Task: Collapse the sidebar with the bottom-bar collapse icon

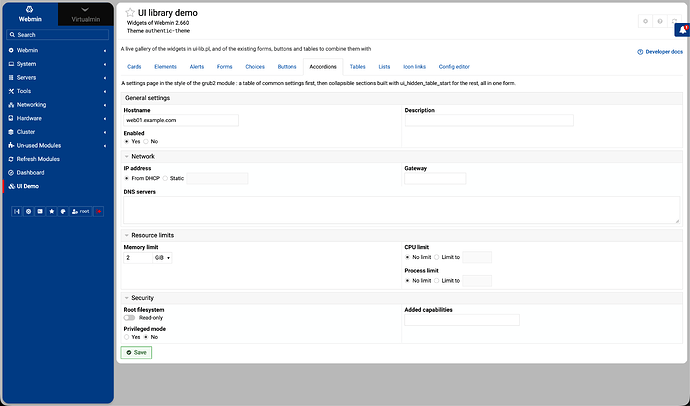Action: coord(17,212)
